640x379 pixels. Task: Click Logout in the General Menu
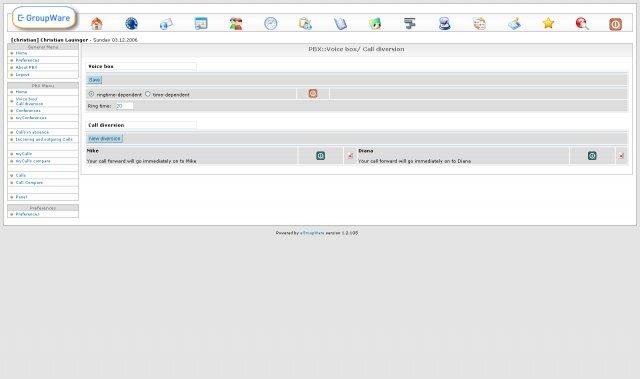[x=22, y=75]
